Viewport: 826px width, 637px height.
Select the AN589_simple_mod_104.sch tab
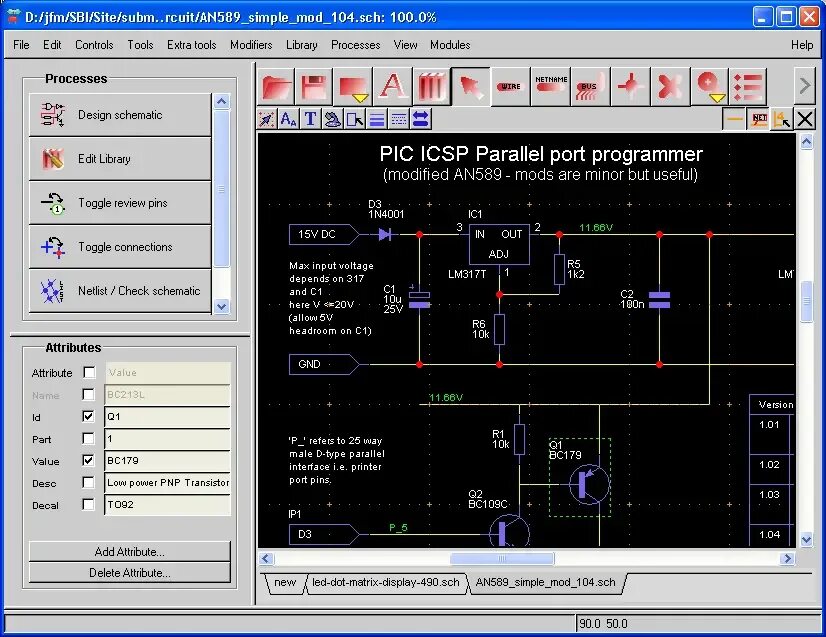click(x=546, y=582)
